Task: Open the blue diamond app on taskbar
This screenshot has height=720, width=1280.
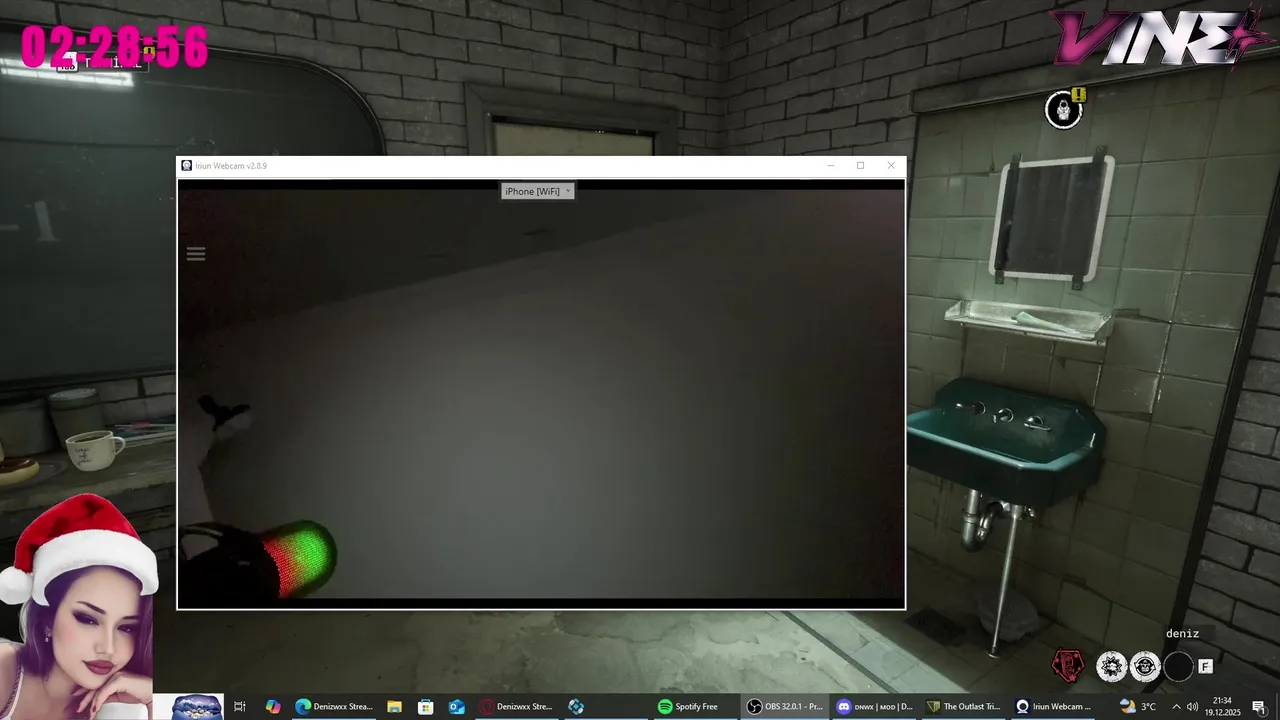Action: [x=576, y=706]
